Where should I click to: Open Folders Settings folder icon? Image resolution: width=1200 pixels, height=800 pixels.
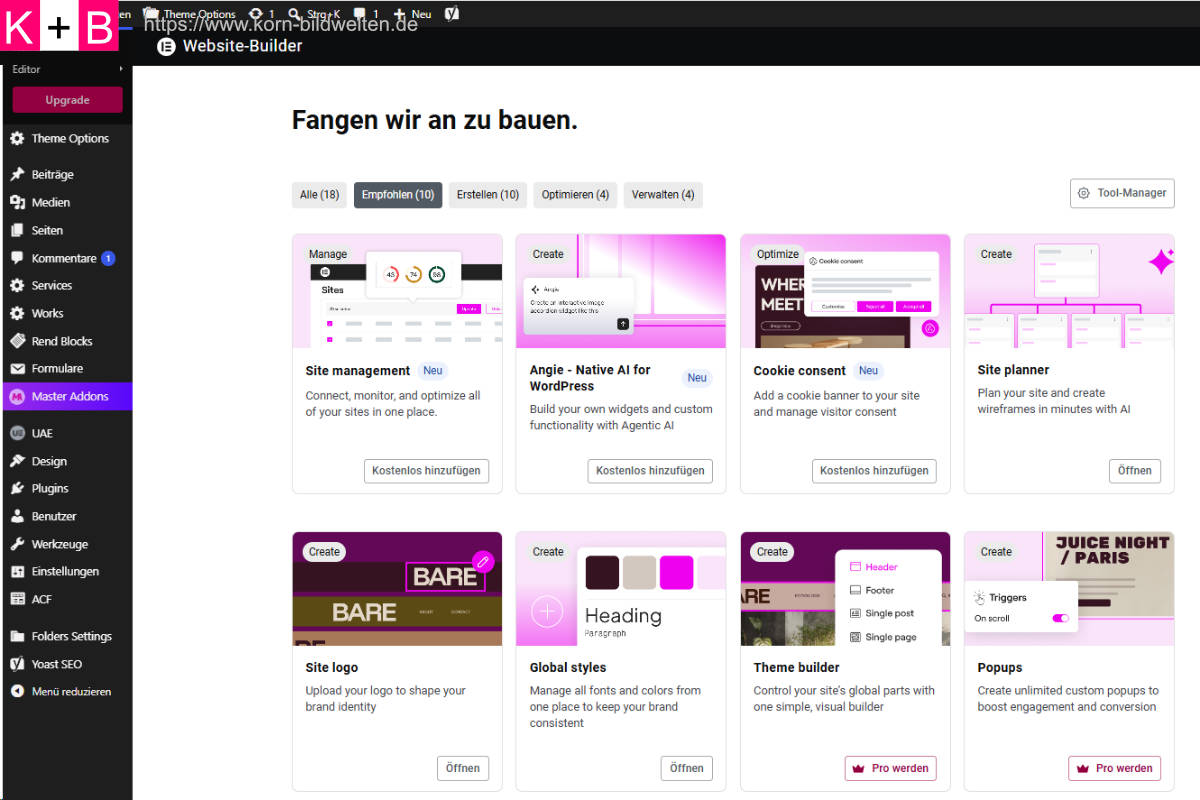pyautogui.click(x=17, y=636)
